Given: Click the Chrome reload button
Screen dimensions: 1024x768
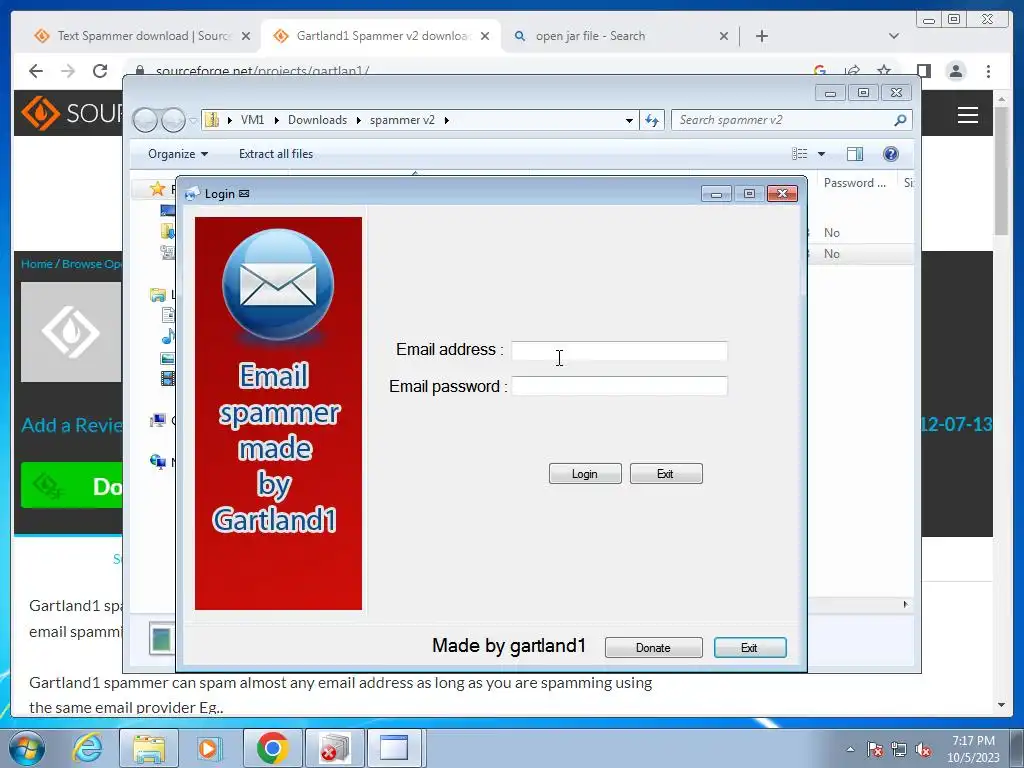Looking at the screenshot, I should 100,71.
